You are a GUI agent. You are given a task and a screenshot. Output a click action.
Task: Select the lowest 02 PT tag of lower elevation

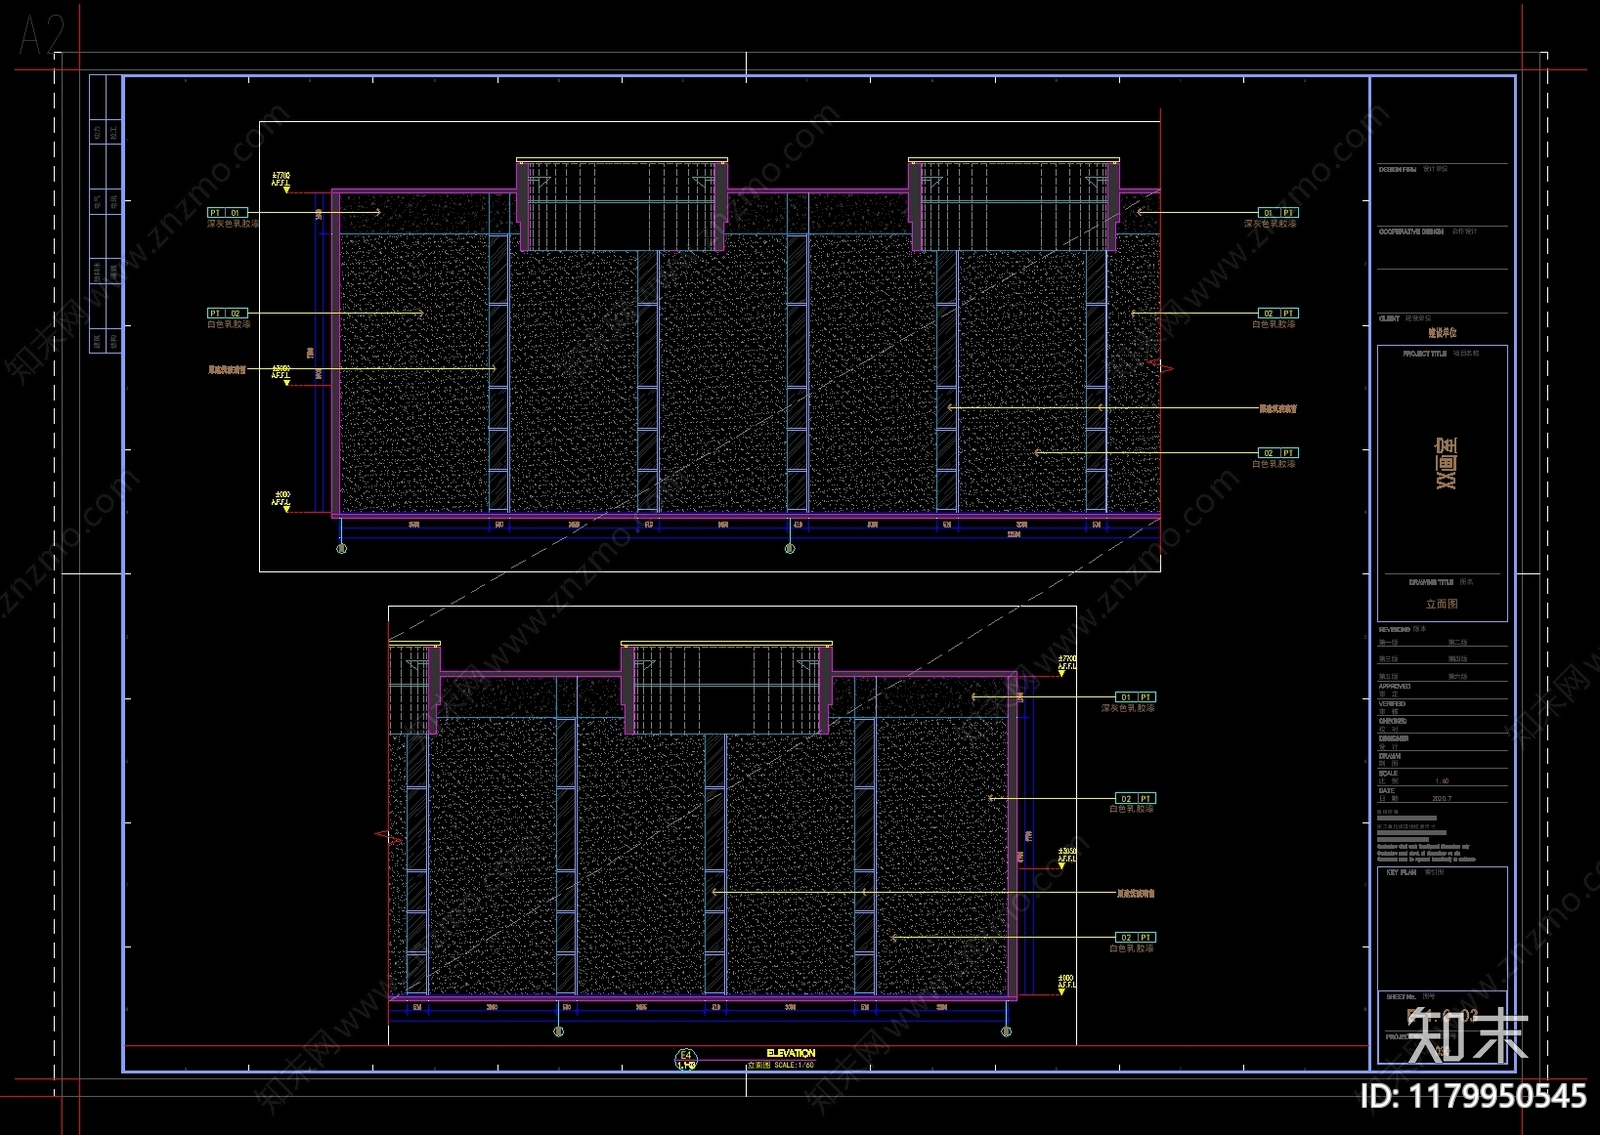(x=1136, y=938)
